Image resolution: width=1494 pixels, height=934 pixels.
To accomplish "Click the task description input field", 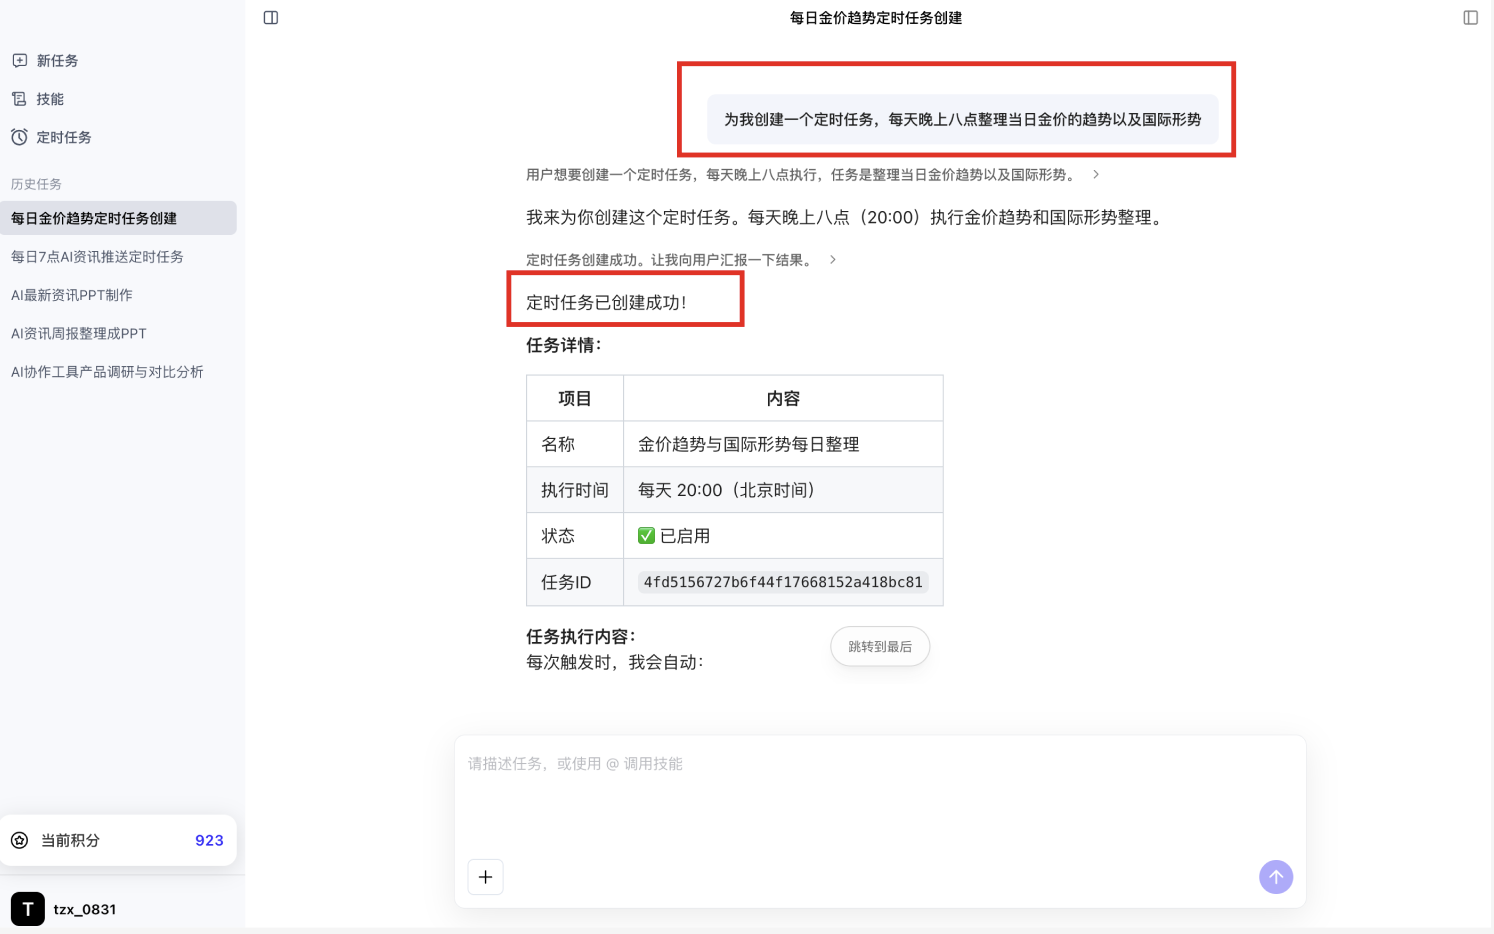I will pos(880,790).
